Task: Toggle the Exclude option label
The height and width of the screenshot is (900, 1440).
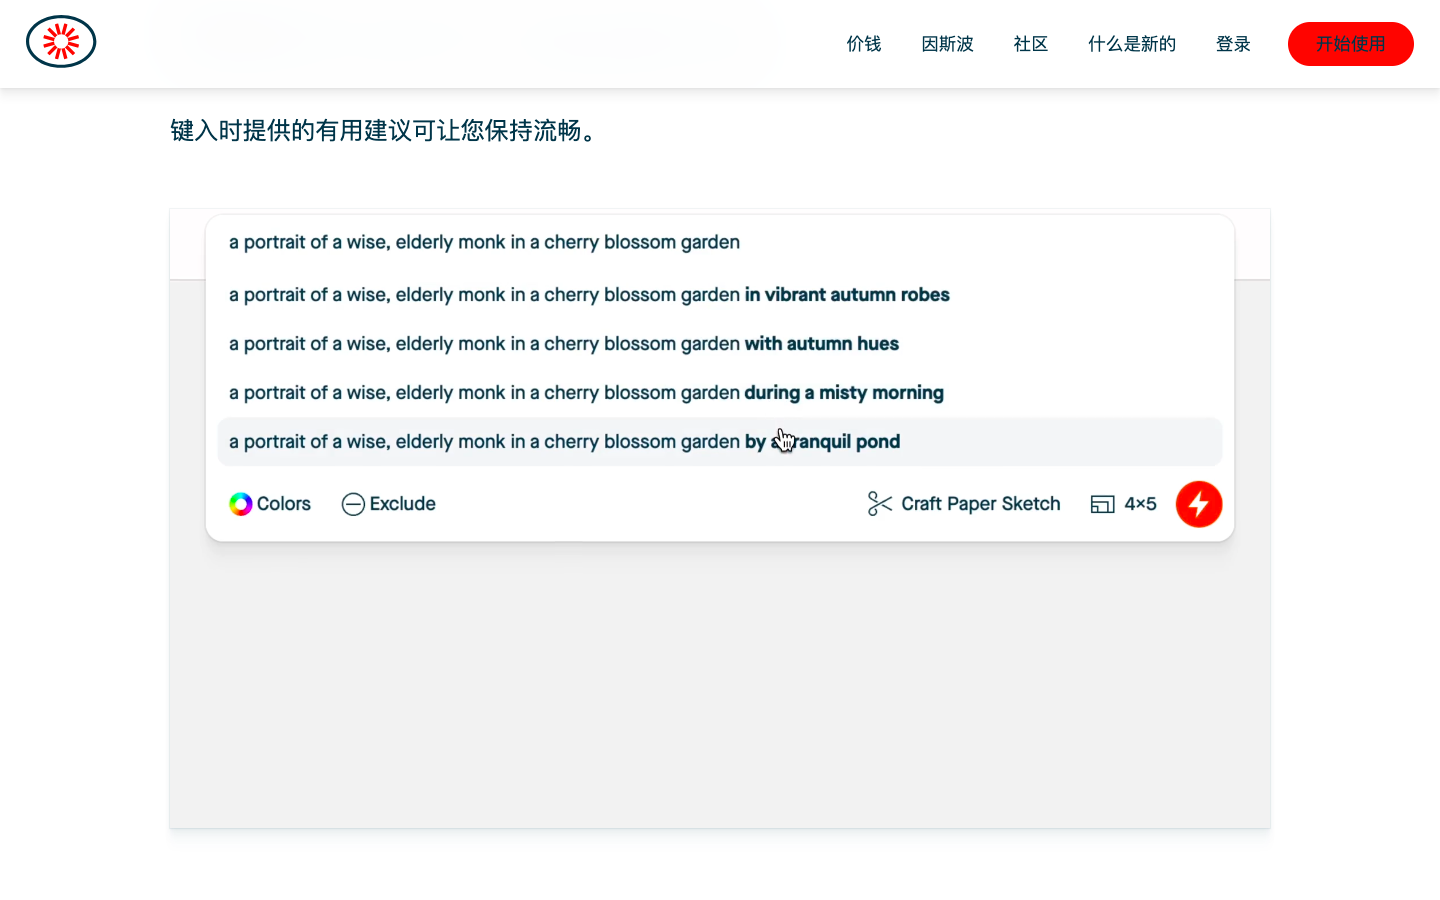Action: coord(402,504)
